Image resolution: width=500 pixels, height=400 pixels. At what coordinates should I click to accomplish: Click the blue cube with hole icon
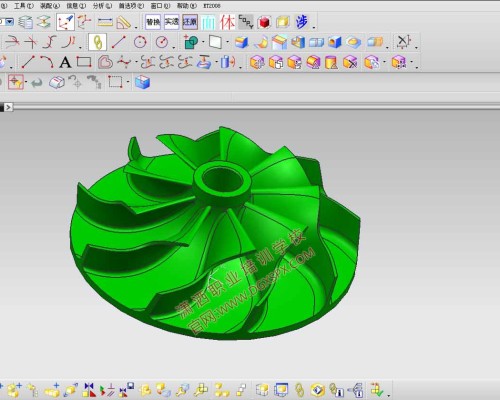tap(335, 42)
